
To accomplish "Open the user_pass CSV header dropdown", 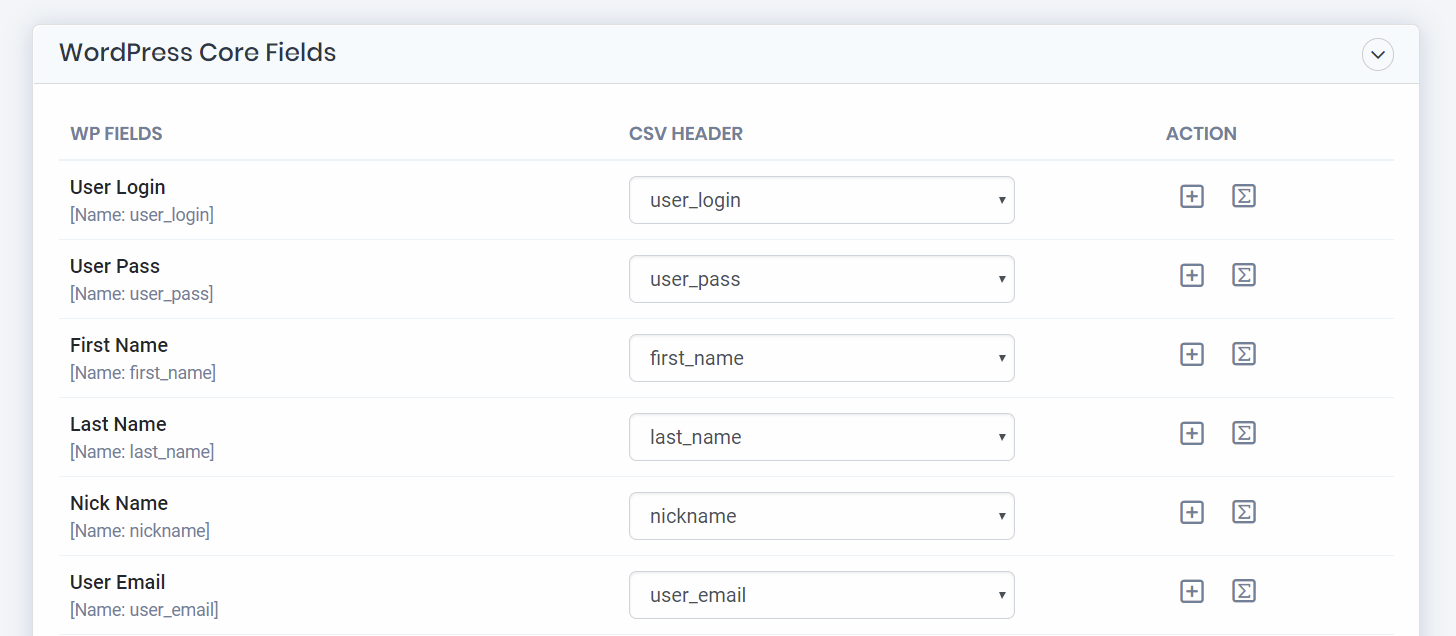I will pyautogui.click(x=821, y=279).
